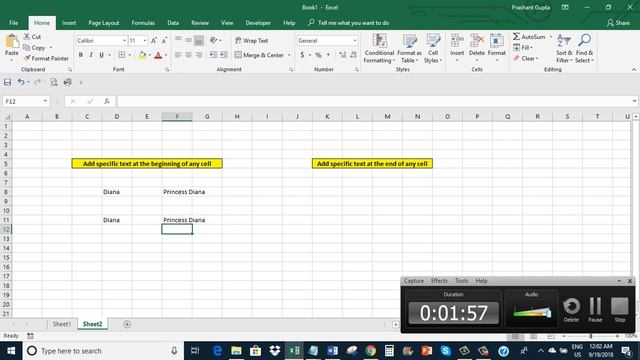Viewport: 640px width, 360px height.
Task: Toggle Italic formatting
Action: [91, 55]
